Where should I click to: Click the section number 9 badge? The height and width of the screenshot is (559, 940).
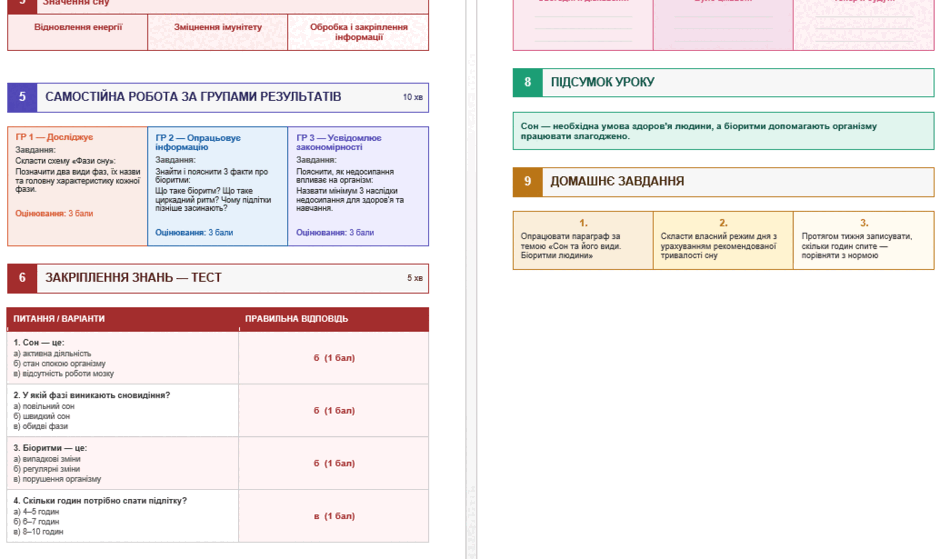(x=528, y=182)
